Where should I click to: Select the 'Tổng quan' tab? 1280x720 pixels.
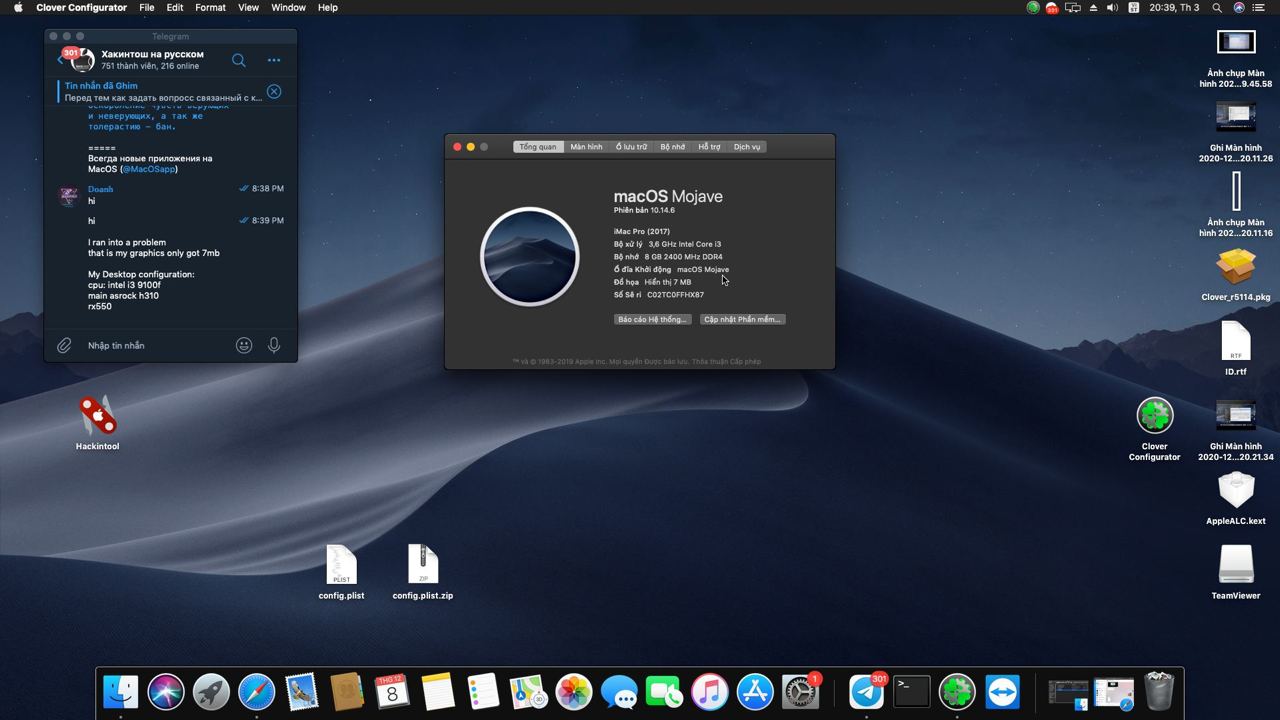click(538, 147)
